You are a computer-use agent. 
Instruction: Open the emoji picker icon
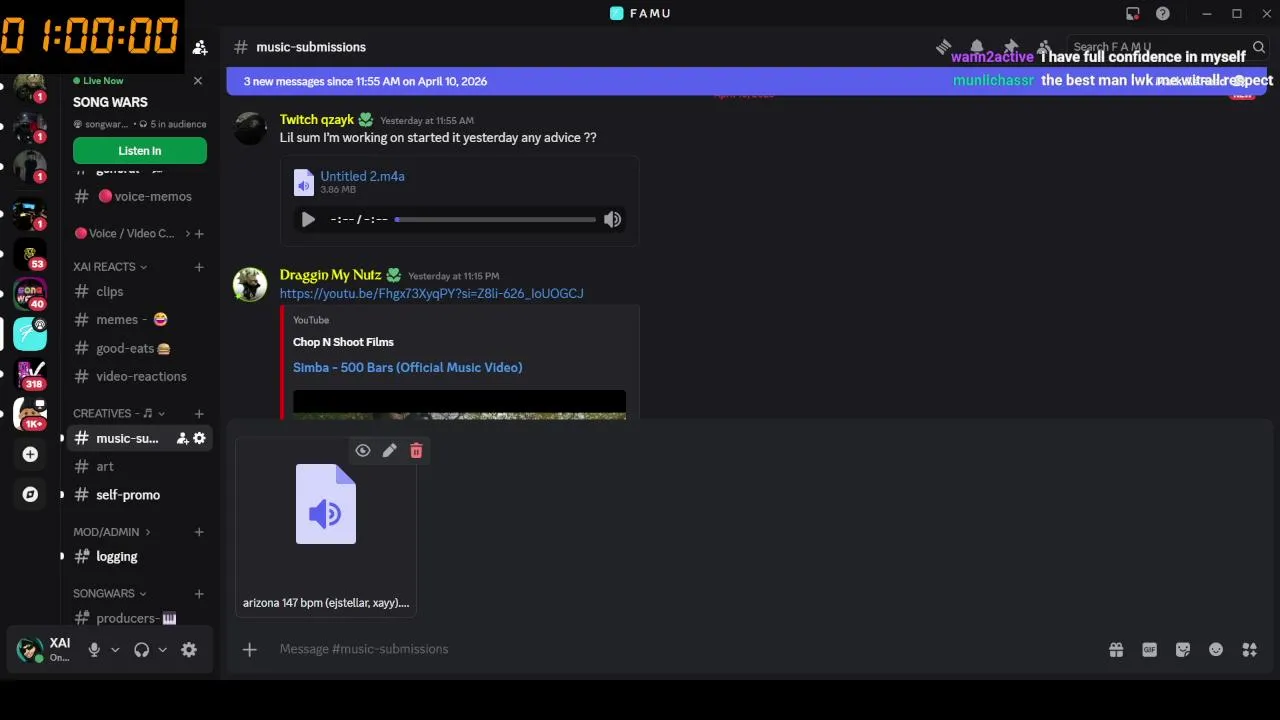pos(1216,650)
